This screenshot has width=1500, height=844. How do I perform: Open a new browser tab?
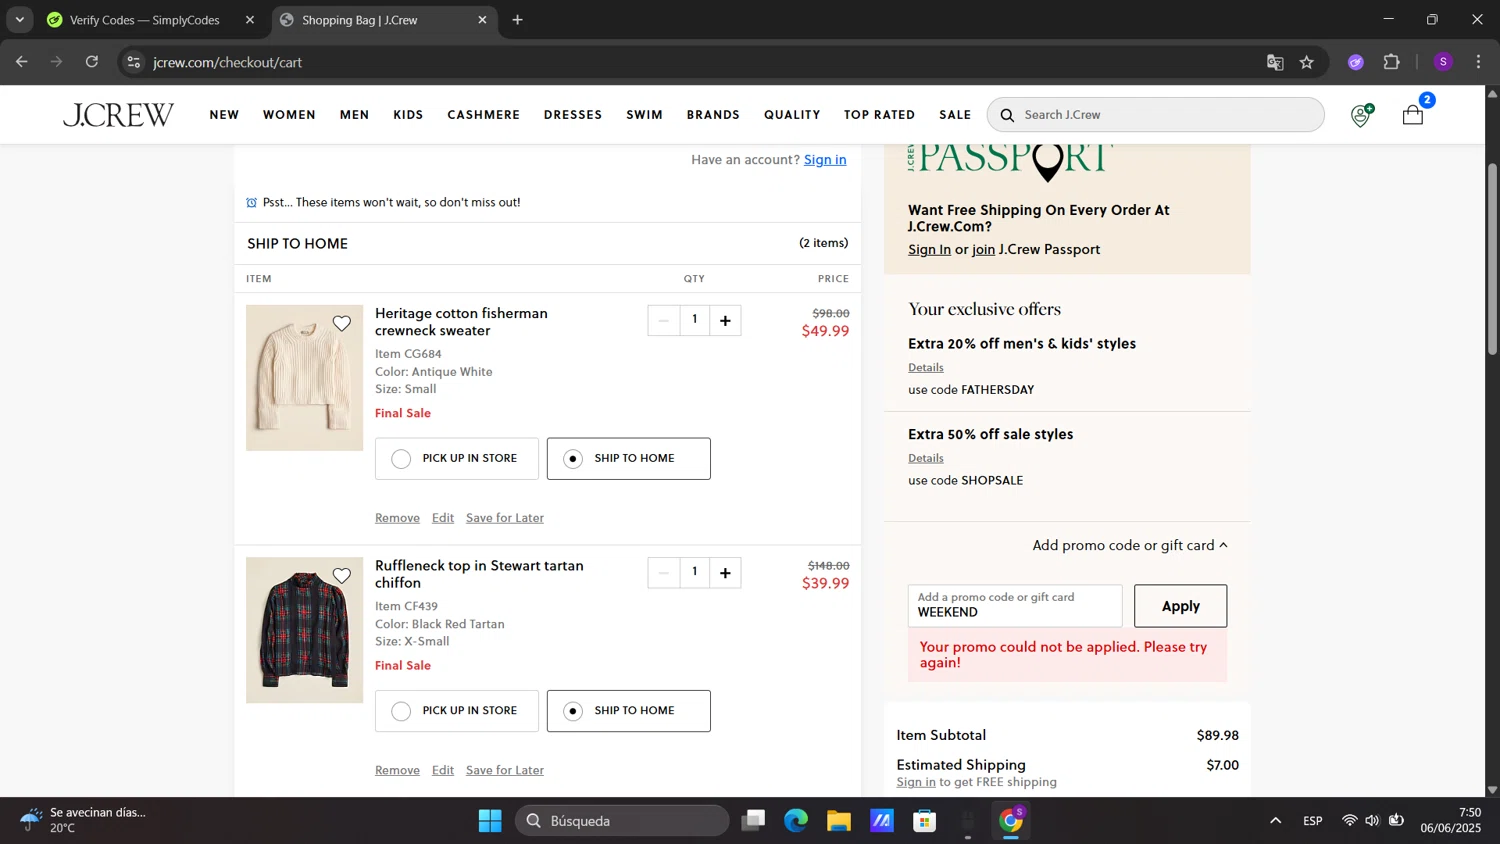(x=517, y=20)
